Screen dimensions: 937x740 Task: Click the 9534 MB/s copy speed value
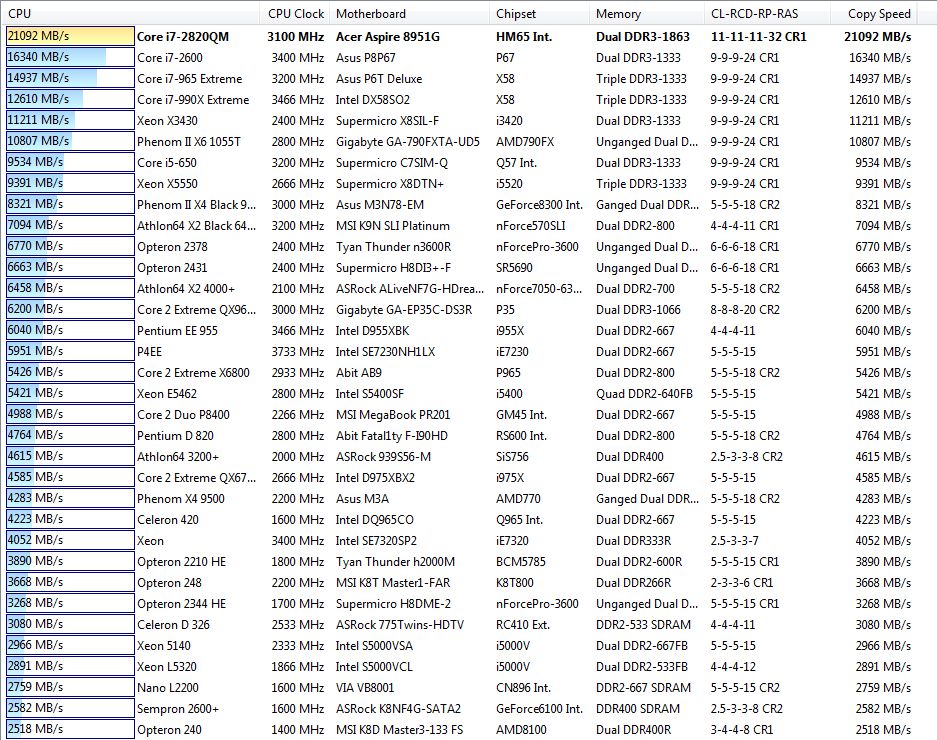point(883,163)
